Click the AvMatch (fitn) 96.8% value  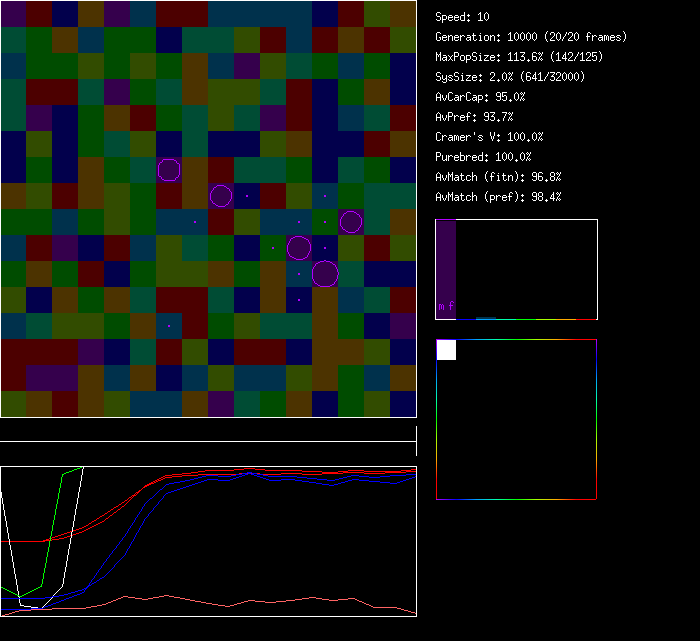tap(498, 177)
